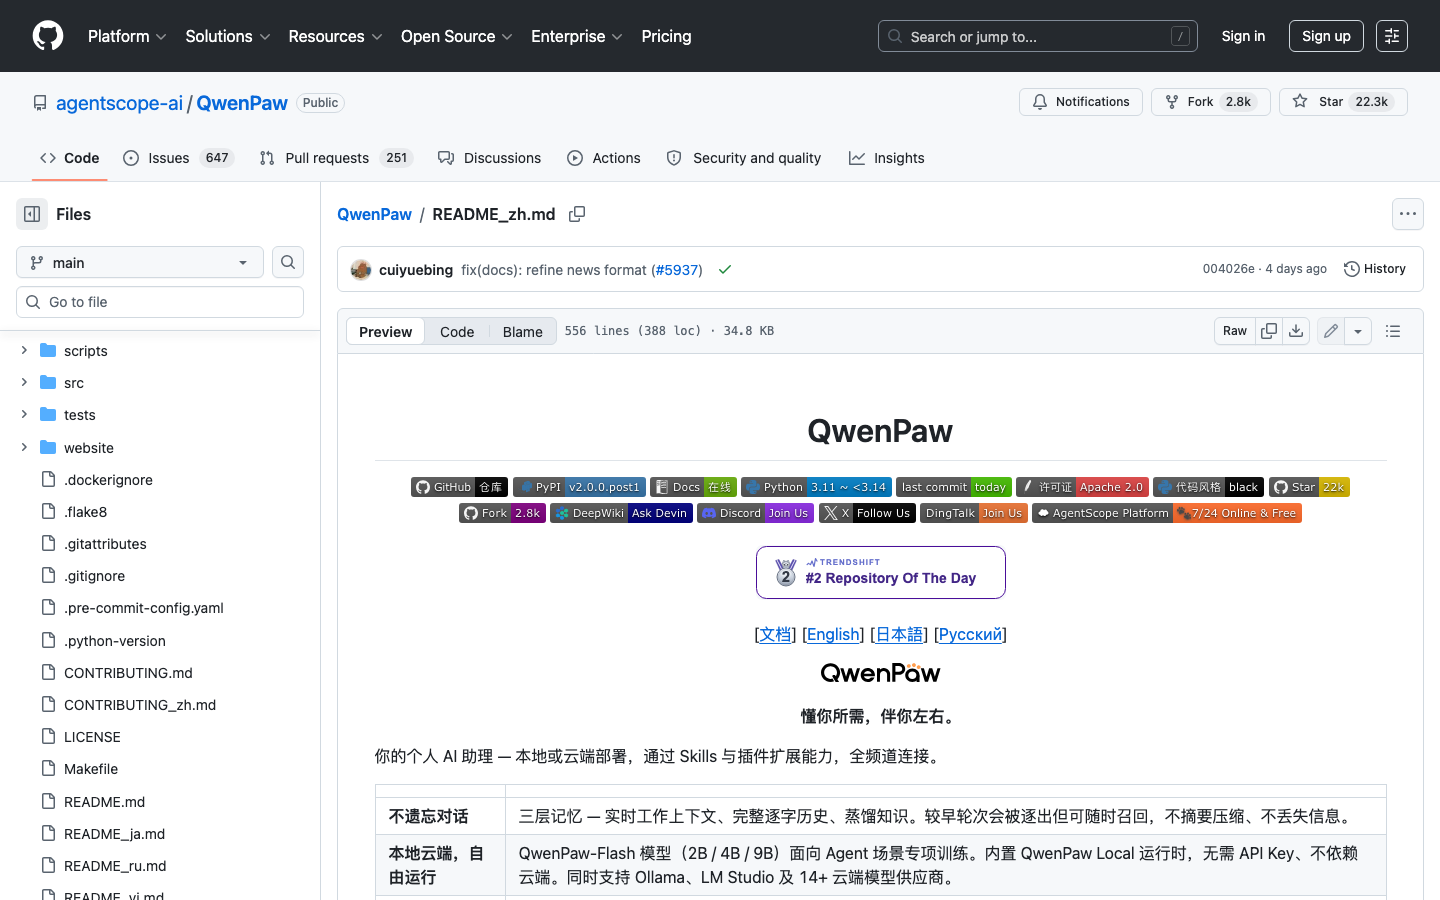Open the outline list icon
The width and height of the screenshot is (1440, 900).
1393,331
